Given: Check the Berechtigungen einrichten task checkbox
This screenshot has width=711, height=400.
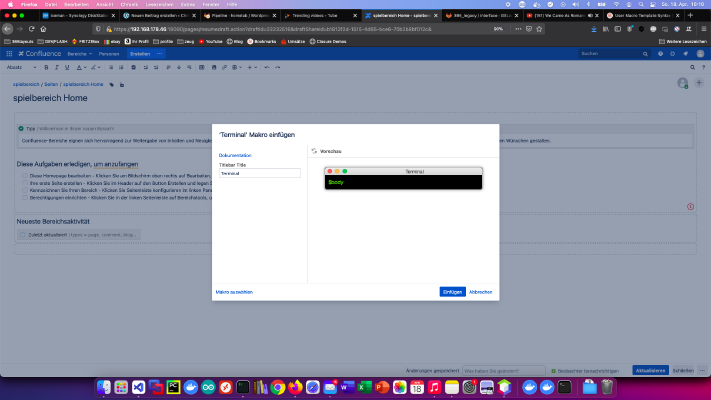Looking at the screenshot, I should (x=25, y=198).
